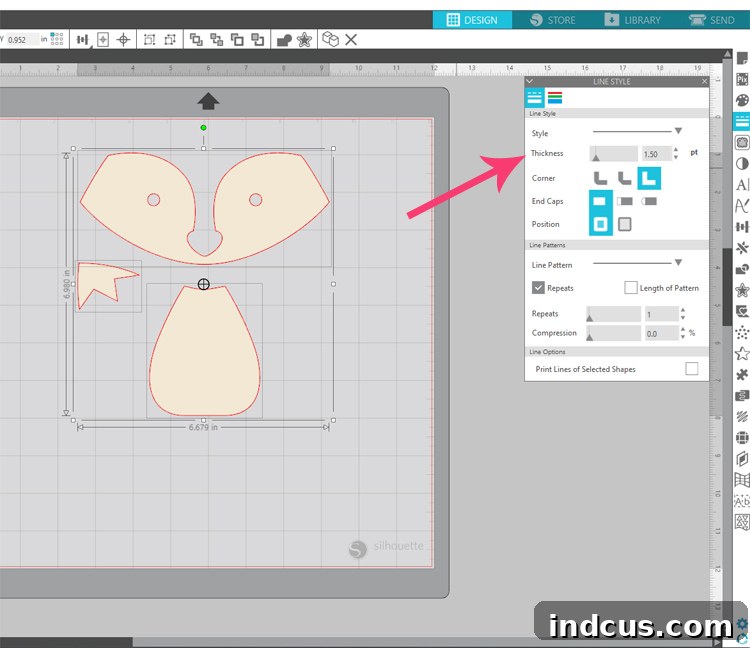Open the grid circle Warp icon
Viewport: 750px width, 648px height.
pos(742,438)
